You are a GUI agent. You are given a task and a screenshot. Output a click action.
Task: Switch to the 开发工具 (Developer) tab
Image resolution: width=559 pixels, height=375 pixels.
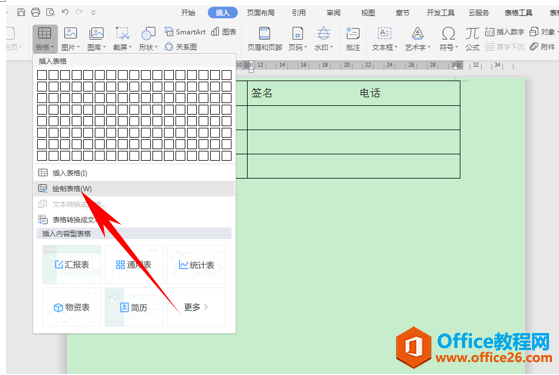(x=441, y=13)
